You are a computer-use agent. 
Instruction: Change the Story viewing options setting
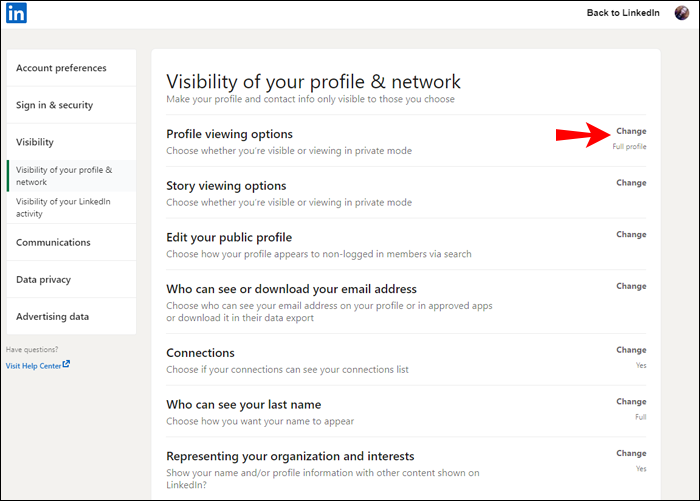(631, 183)
